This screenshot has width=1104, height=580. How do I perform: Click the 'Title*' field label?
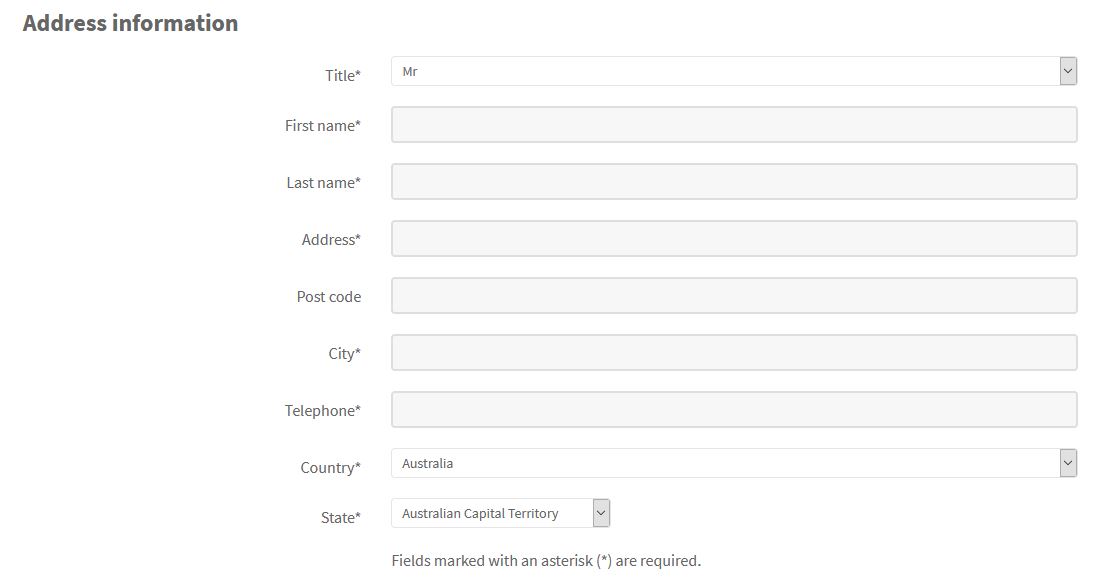[343, 76]
